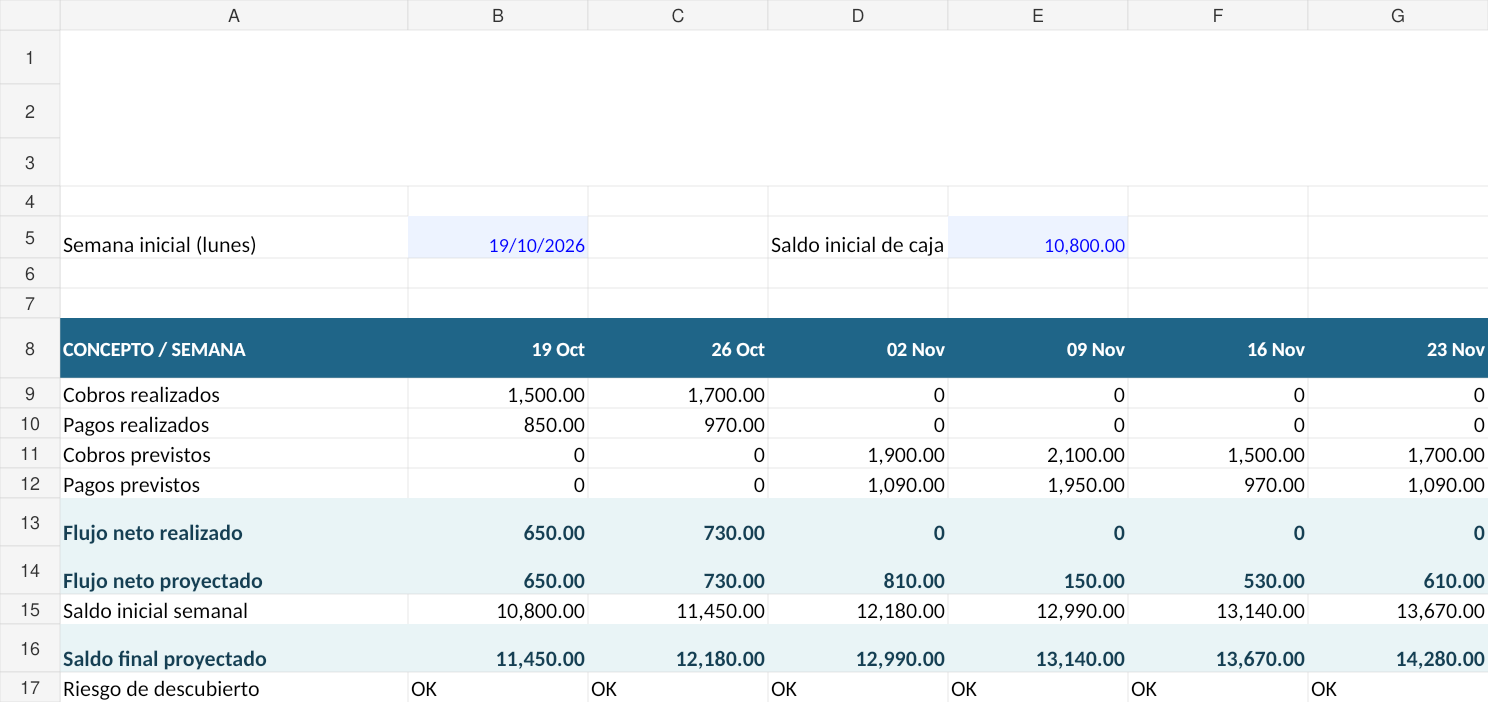The height and width of the screenshot is (702, 1488).
Task: Click the '26 Oct' week header
Action: coord(678,348)
